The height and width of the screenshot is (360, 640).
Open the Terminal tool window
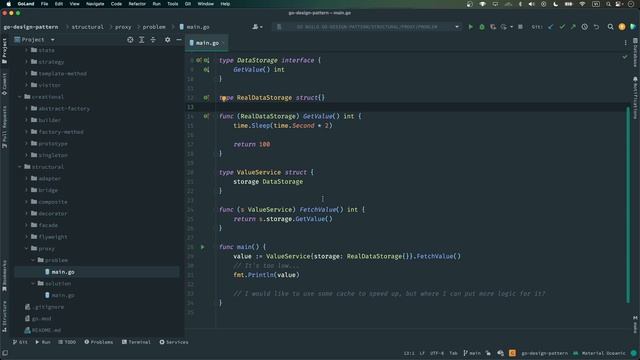pyautogui.click(x=136, y=342)
